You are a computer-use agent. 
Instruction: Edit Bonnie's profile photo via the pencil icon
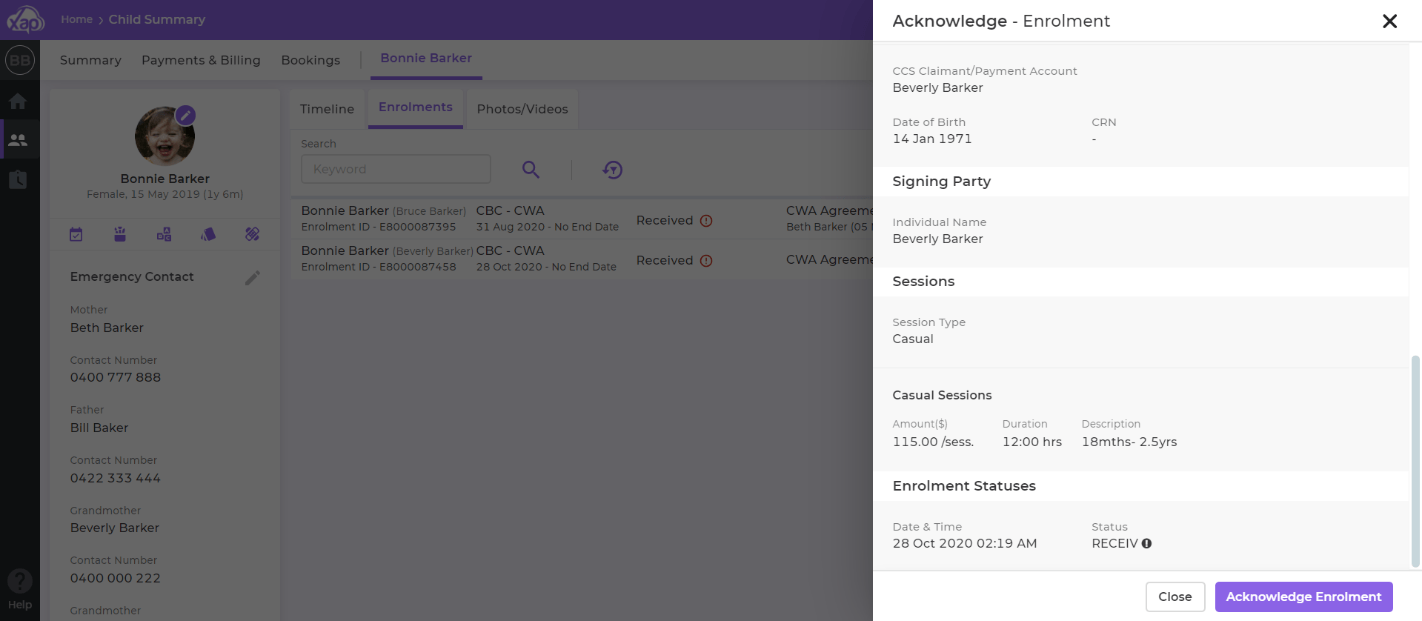[186, 115]
